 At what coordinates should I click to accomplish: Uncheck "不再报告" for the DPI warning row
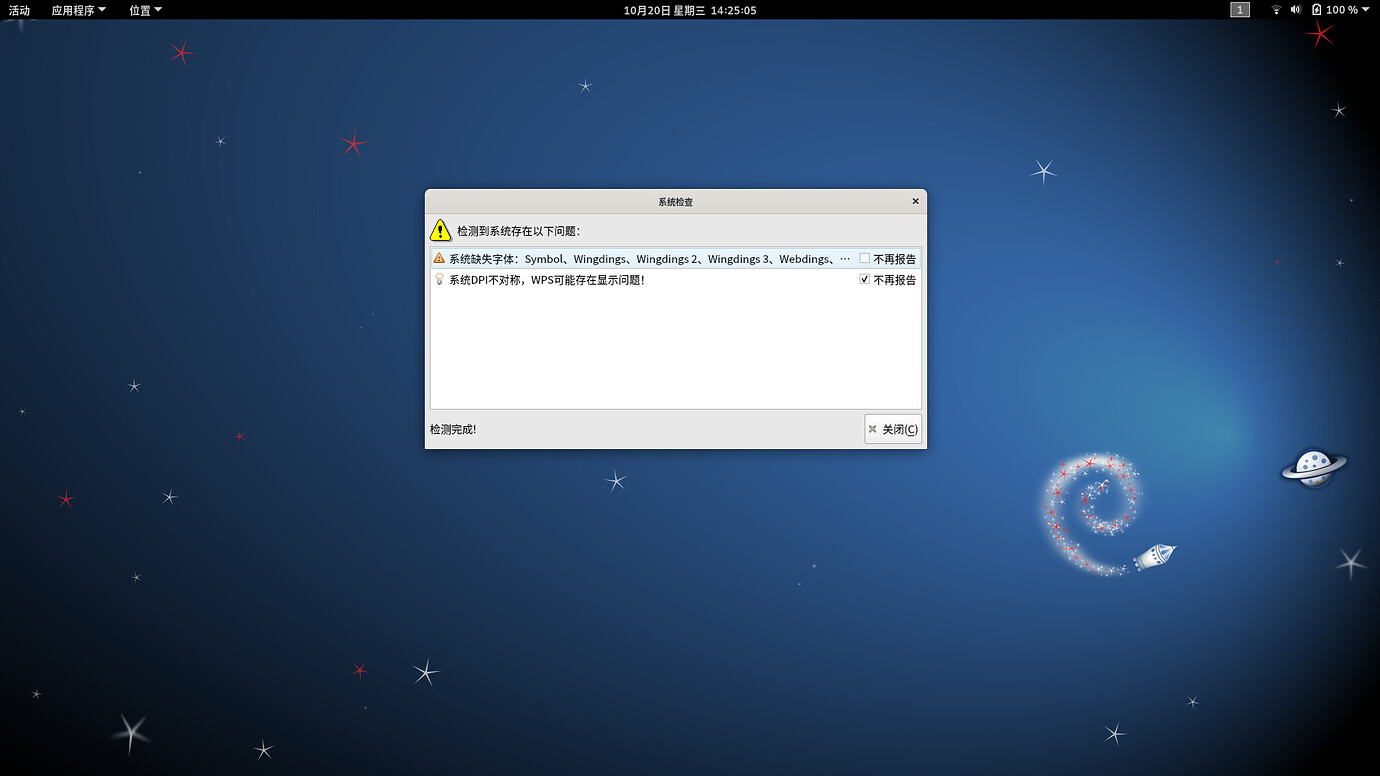tap(864, 280)
